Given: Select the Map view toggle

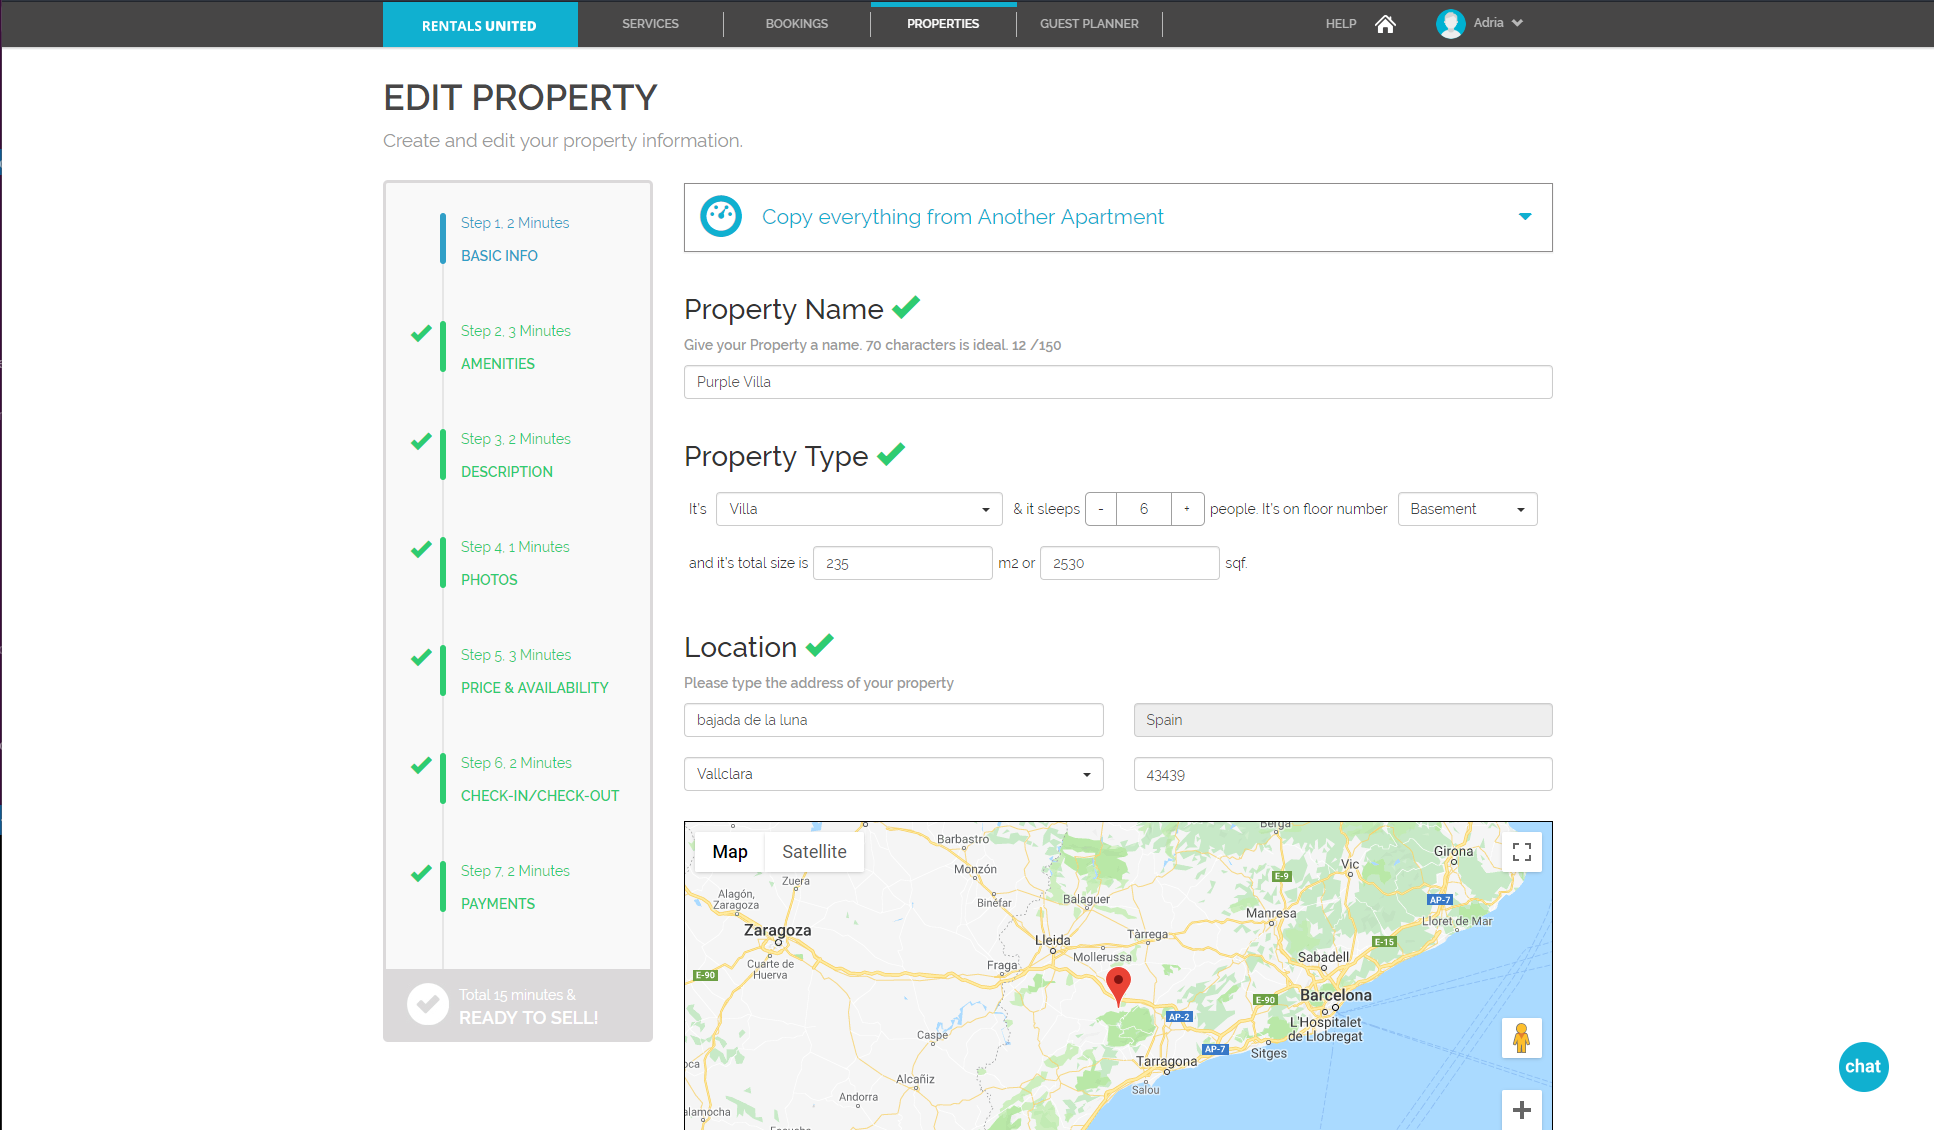Looking at the screenshot, I should (x=730, y=852).
